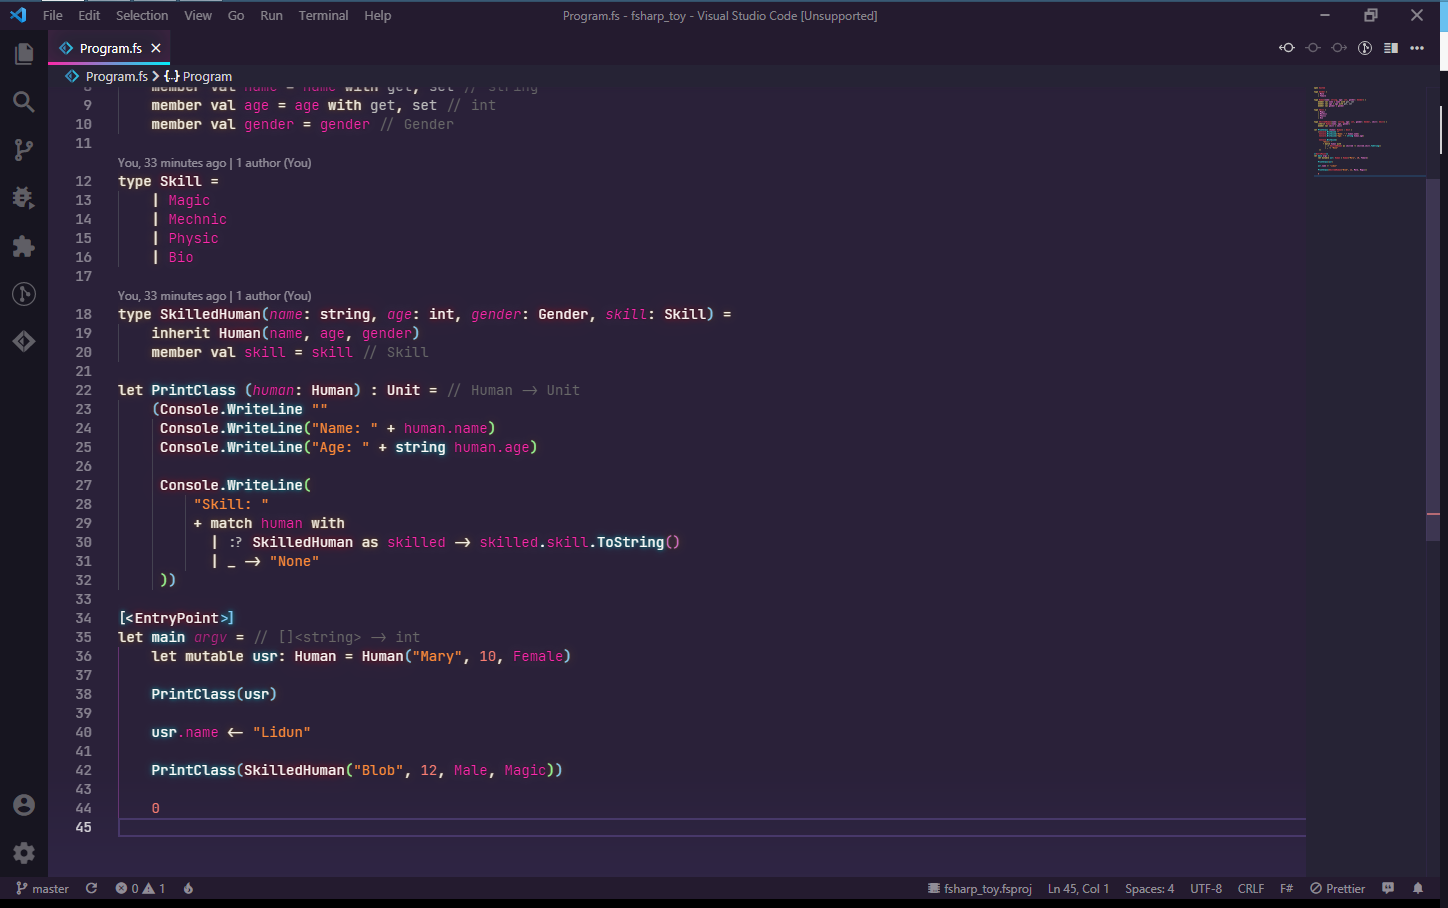1448x908 pixels.
Task: Open the More Actions ellipsis menu
Action: tap(1417, 48)
